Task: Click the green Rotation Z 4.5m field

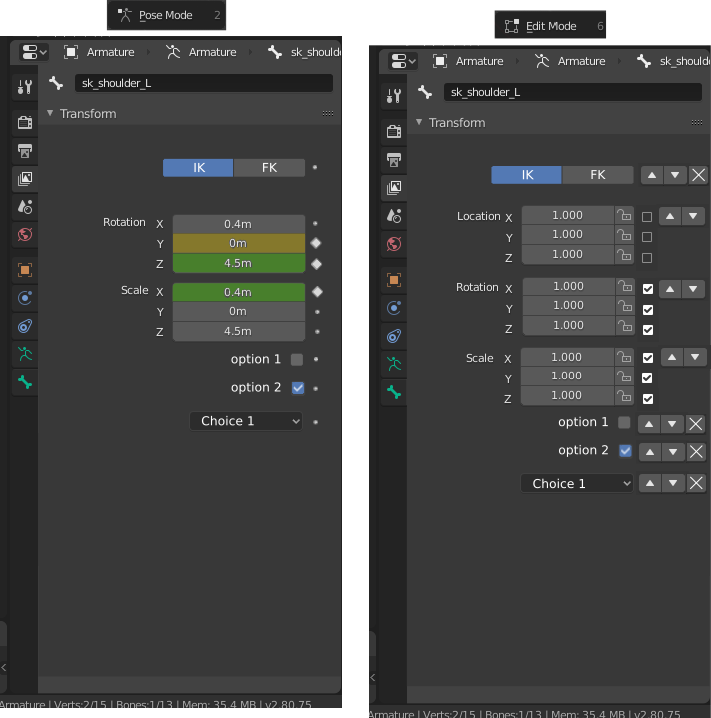Action: [239, 263]
